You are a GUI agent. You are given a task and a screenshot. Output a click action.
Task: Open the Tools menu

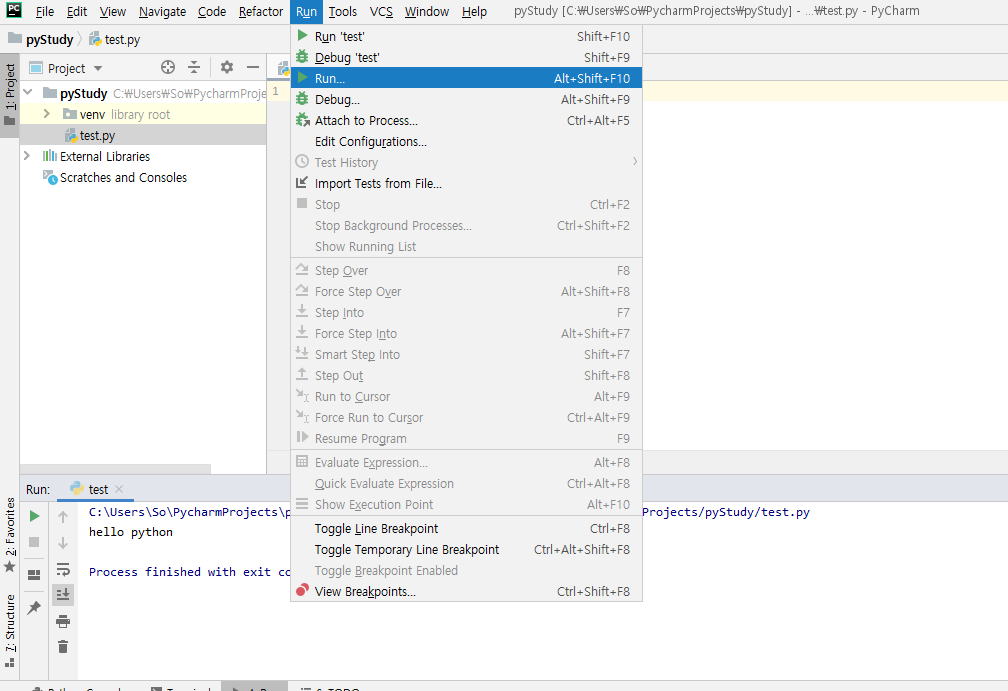tap(342, 12)
